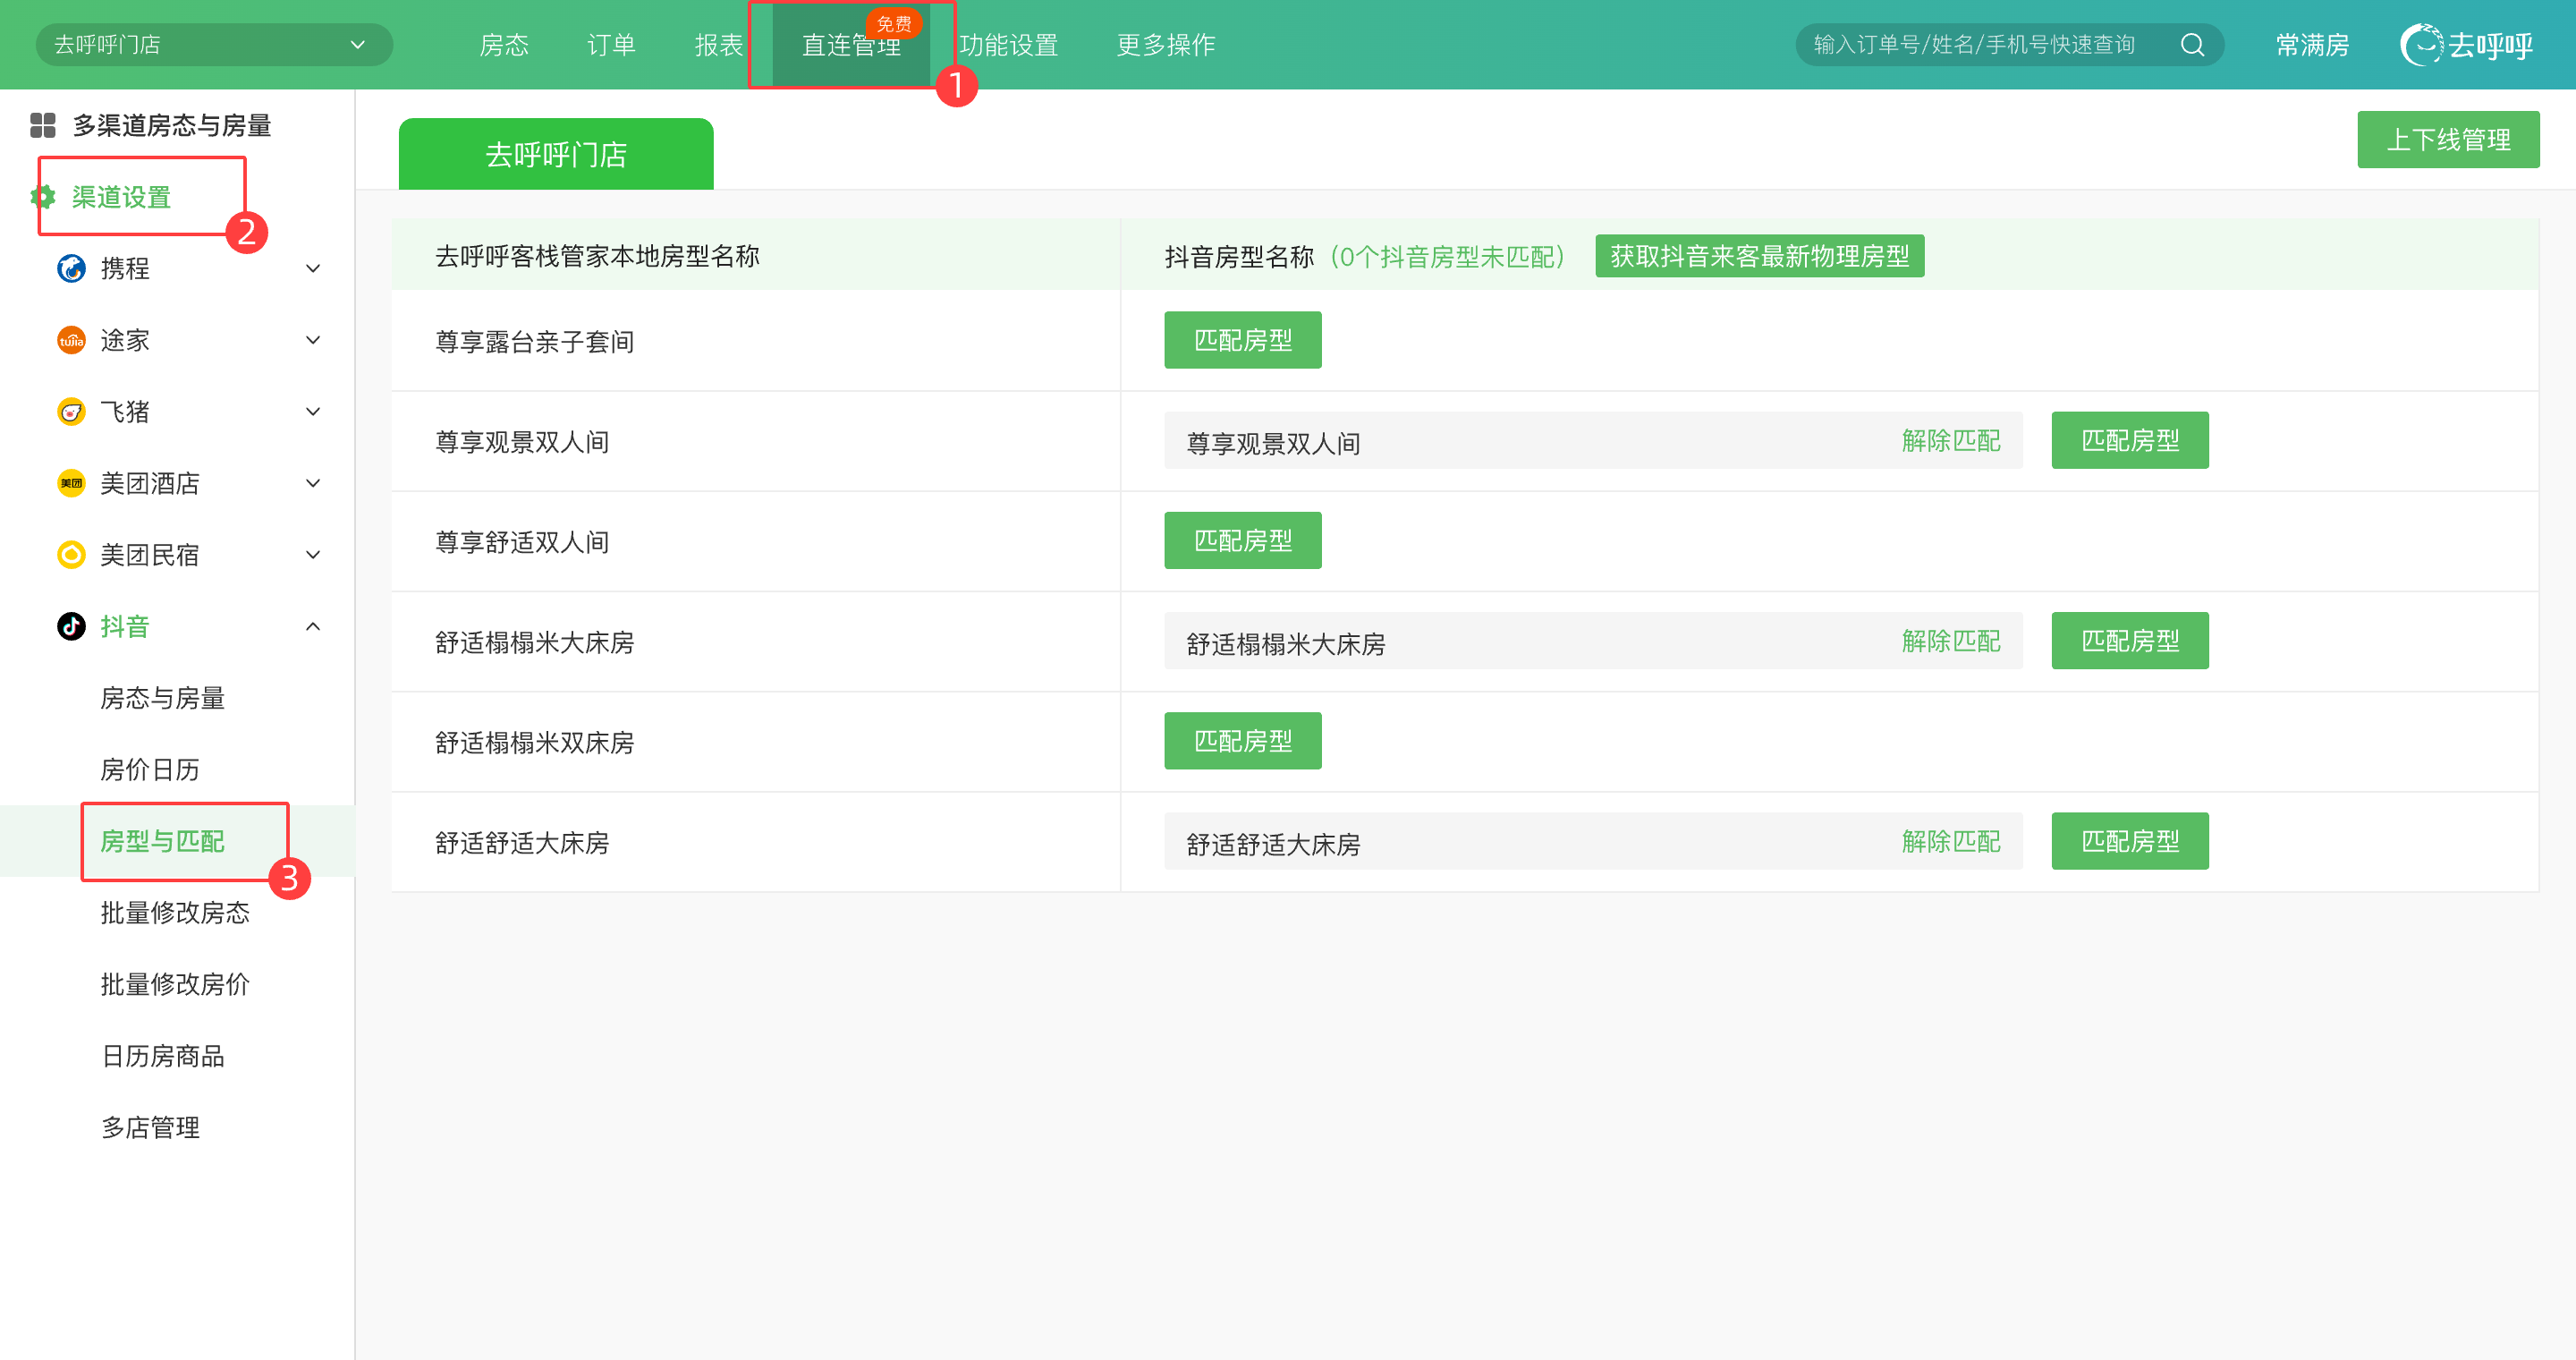Select the 去呼呼门店 green tab

[x=556, y=154]
